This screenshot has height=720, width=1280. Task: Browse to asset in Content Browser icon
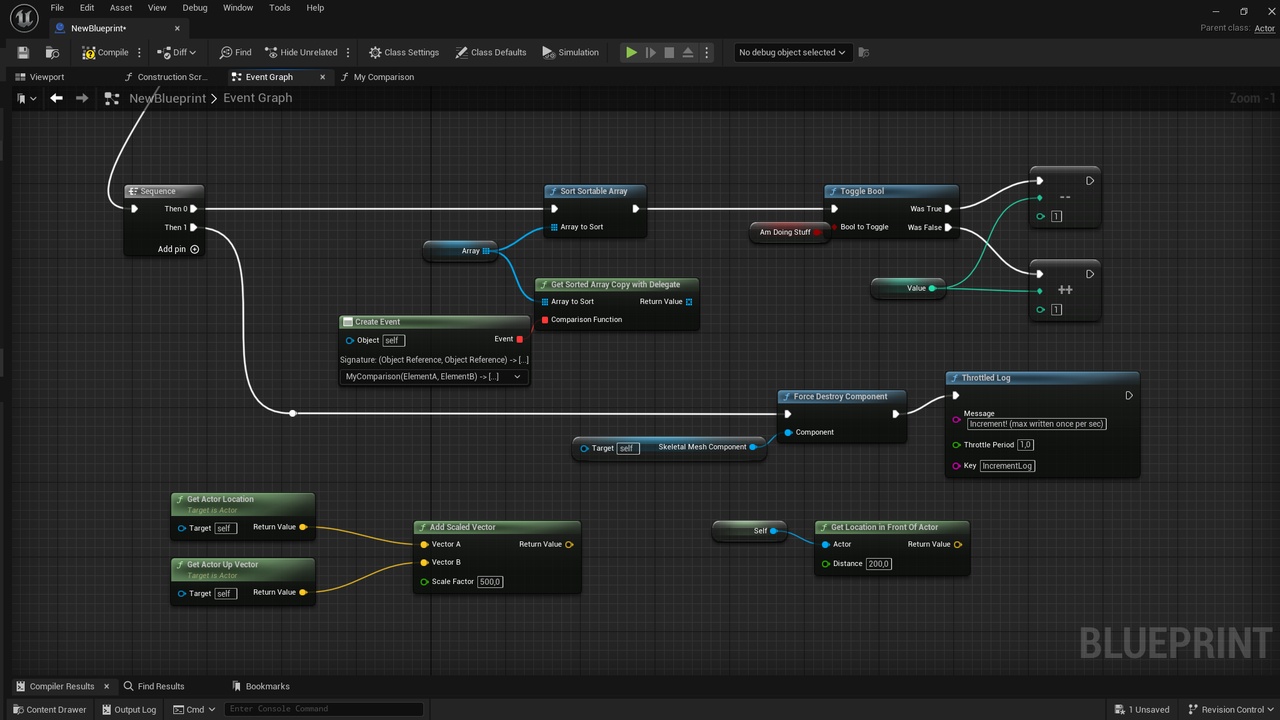[52, 52]
